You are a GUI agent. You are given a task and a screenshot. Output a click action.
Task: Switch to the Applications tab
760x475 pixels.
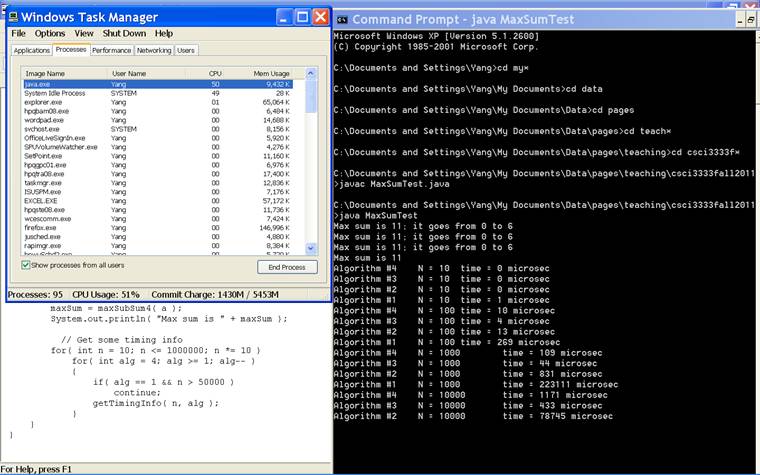31,50
